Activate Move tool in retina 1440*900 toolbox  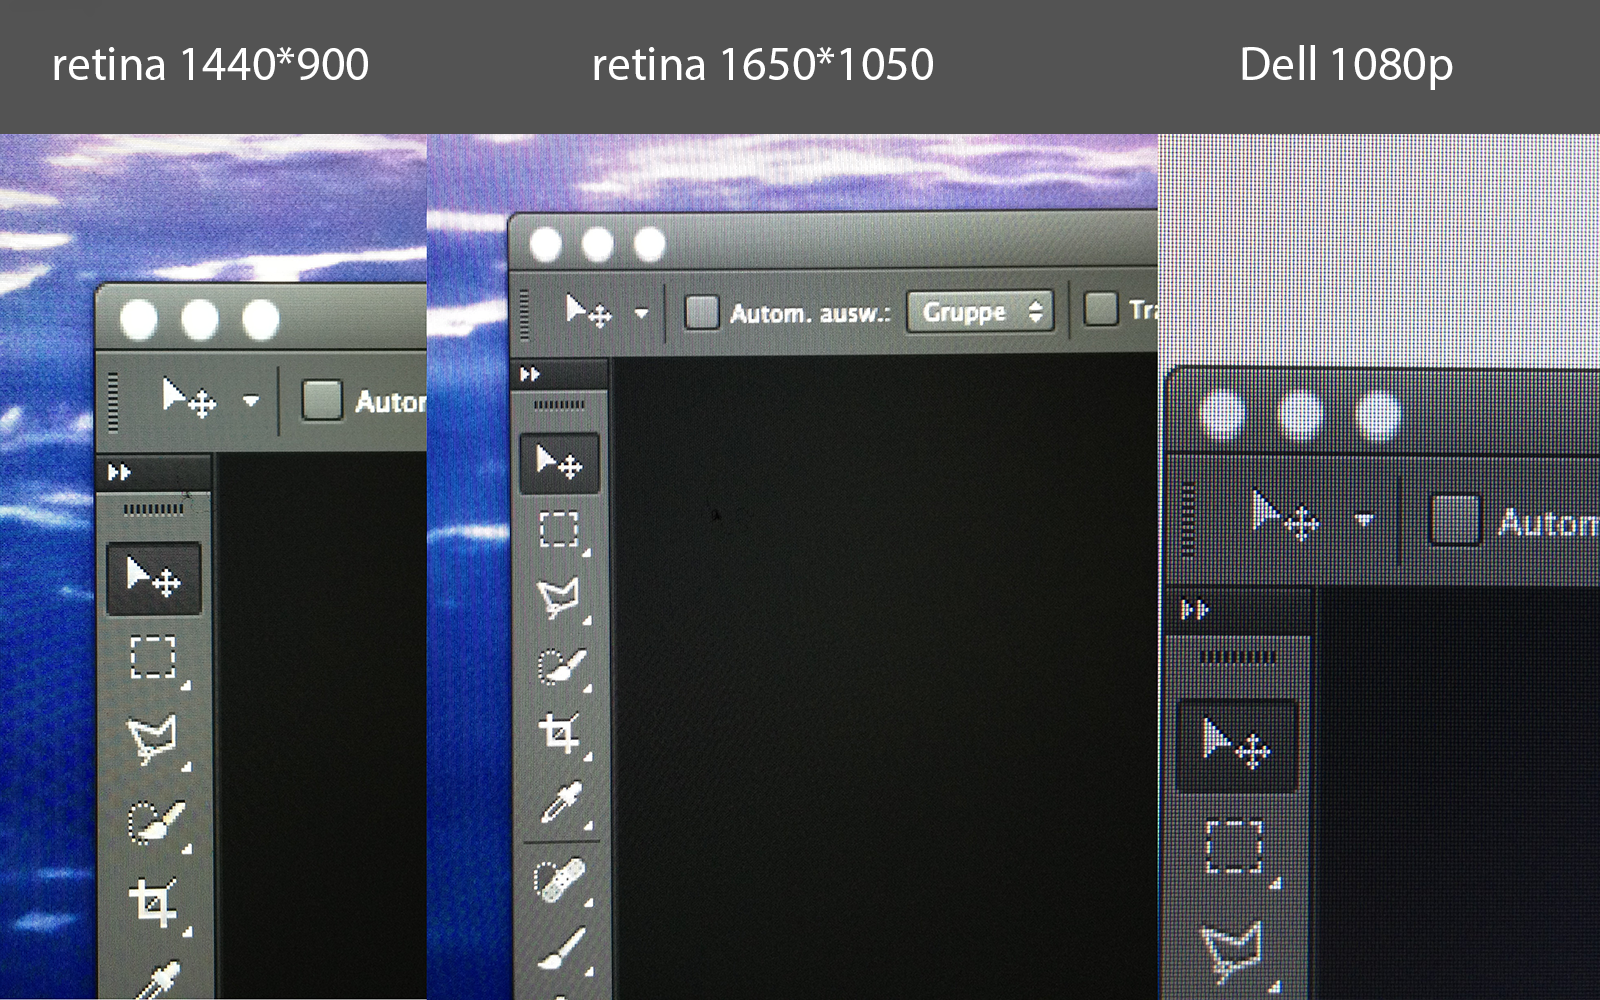(153, 578)
